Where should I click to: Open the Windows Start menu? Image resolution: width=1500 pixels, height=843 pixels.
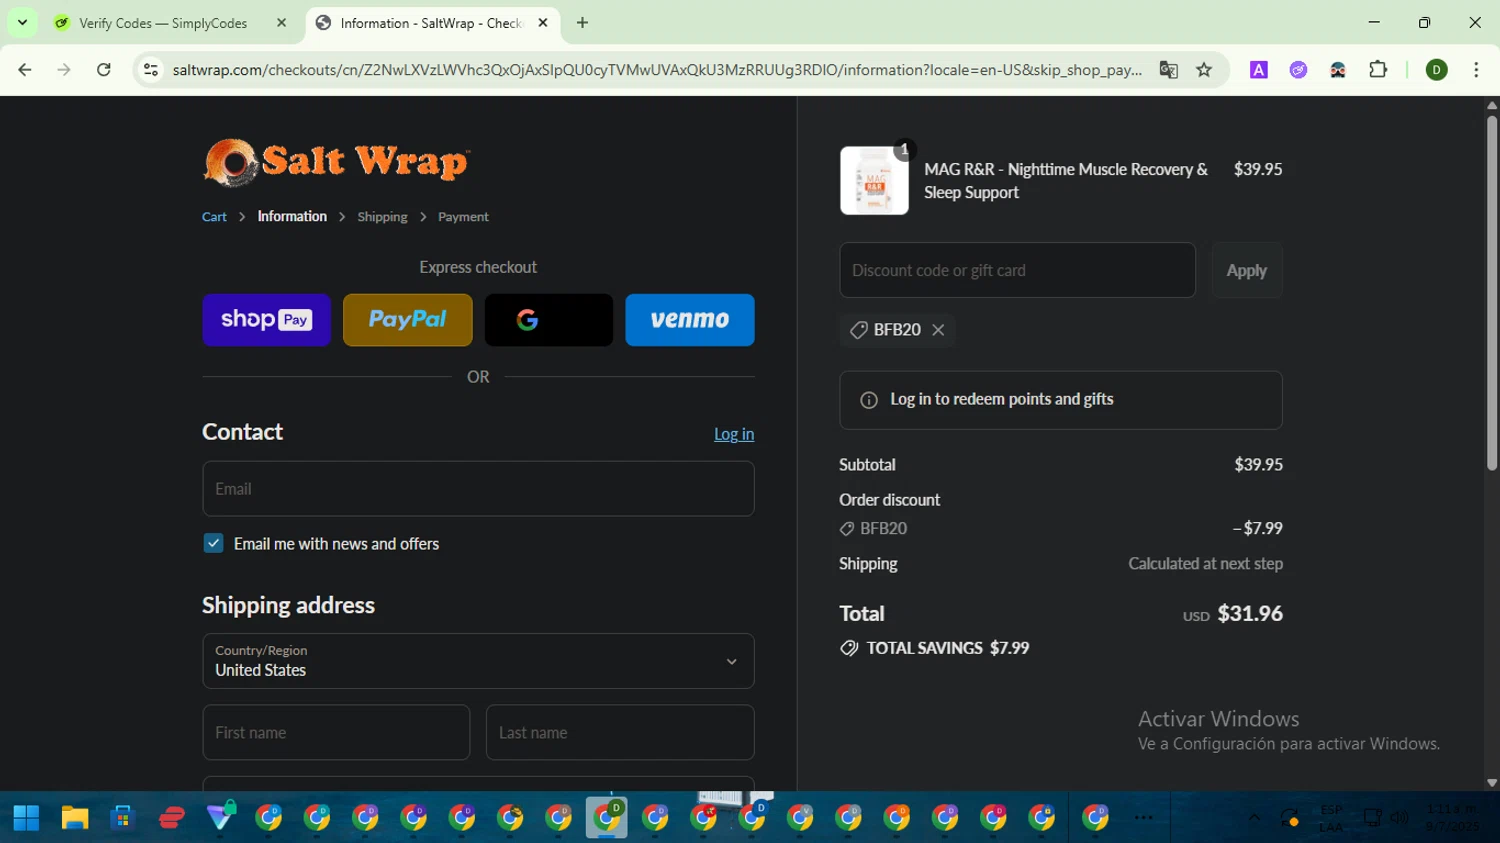(26, 818)
